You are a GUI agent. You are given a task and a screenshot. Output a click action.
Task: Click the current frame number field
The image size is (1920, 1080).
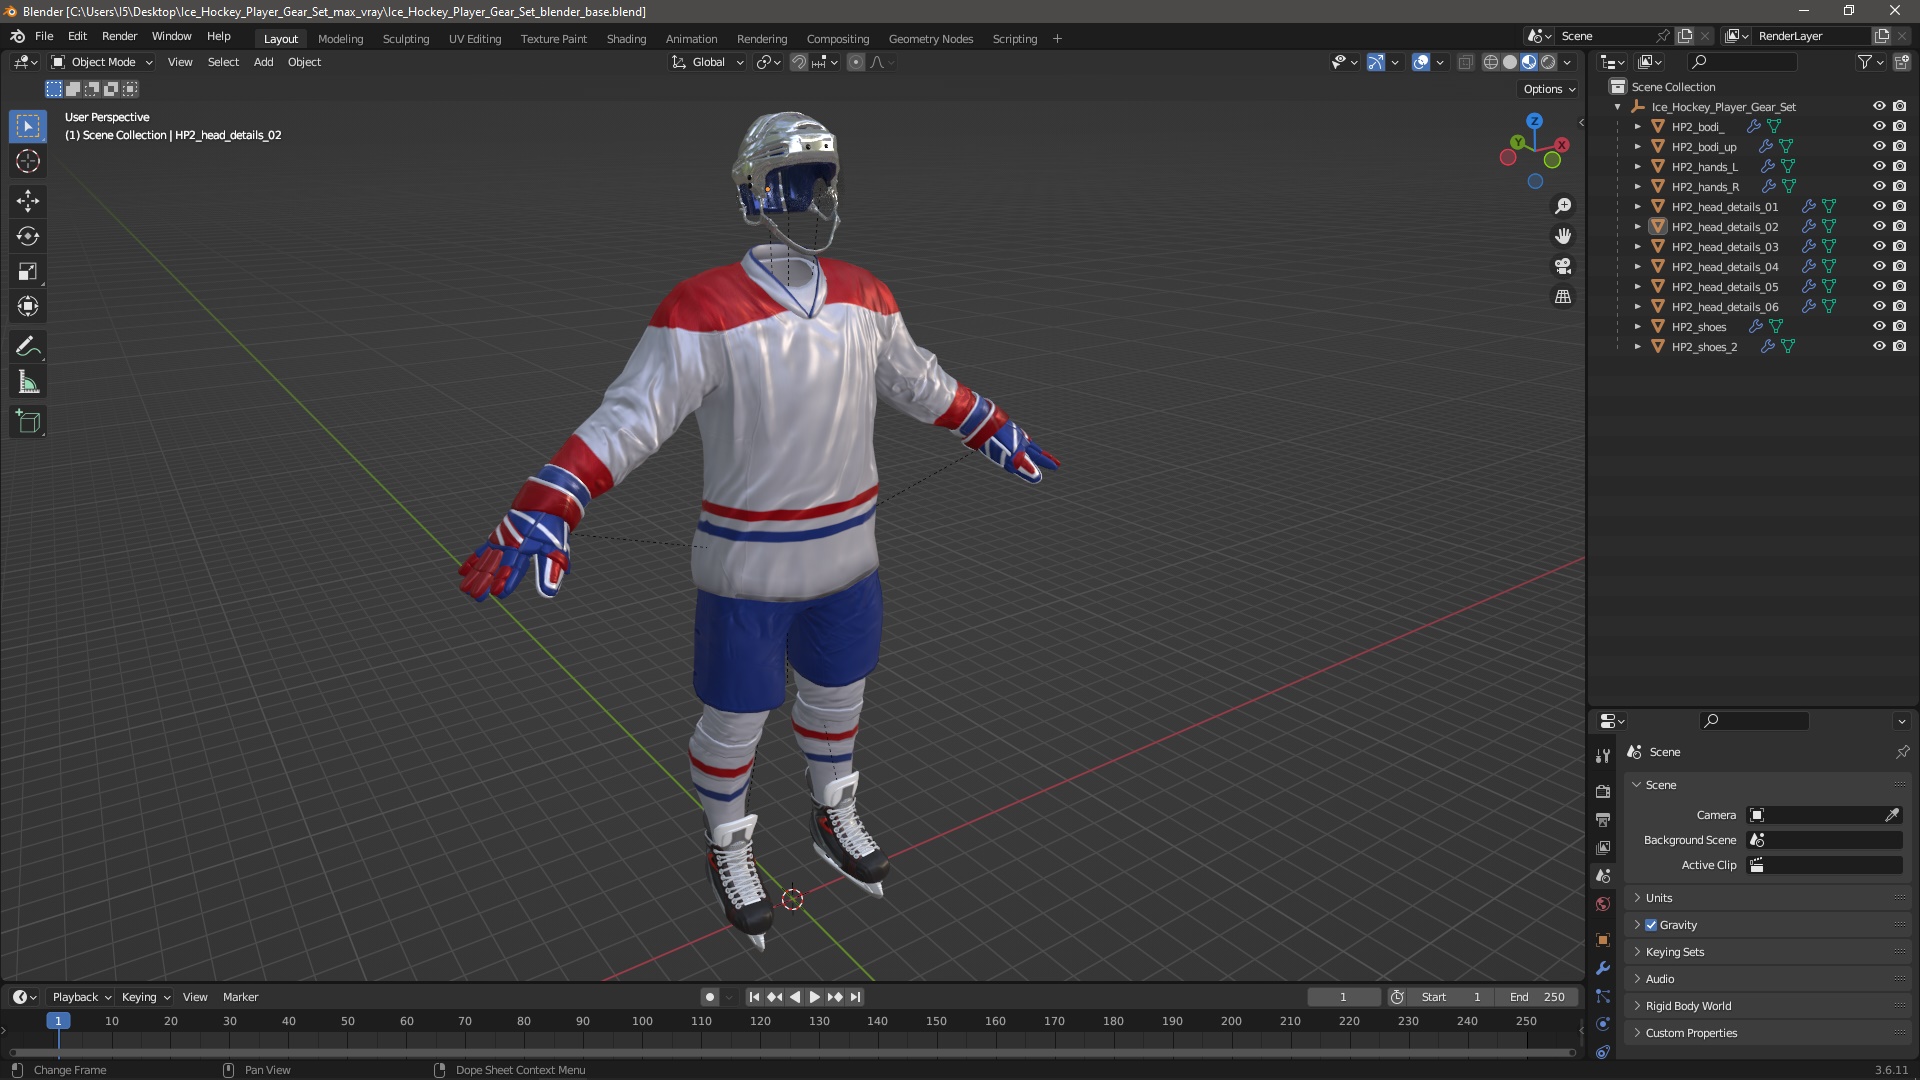1343,997
